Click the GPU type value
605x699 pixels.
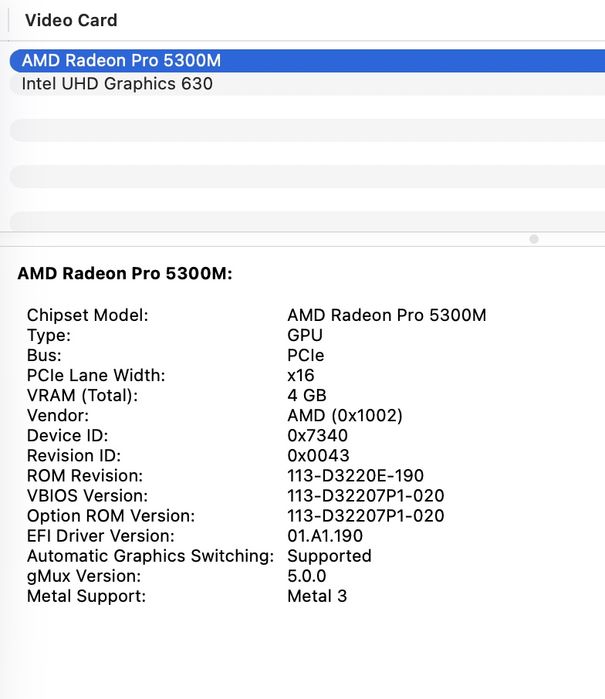point(305,335)
